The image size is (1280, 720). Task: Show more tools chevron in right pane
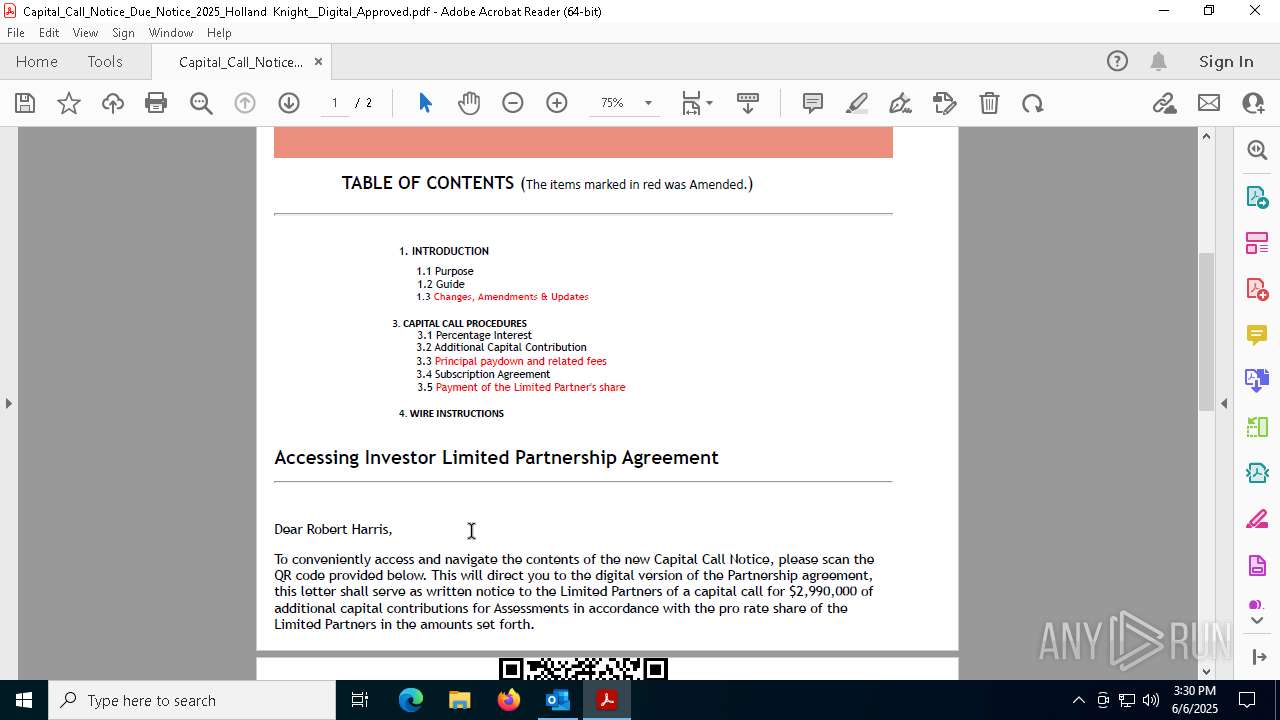(x=1257, y=621)
